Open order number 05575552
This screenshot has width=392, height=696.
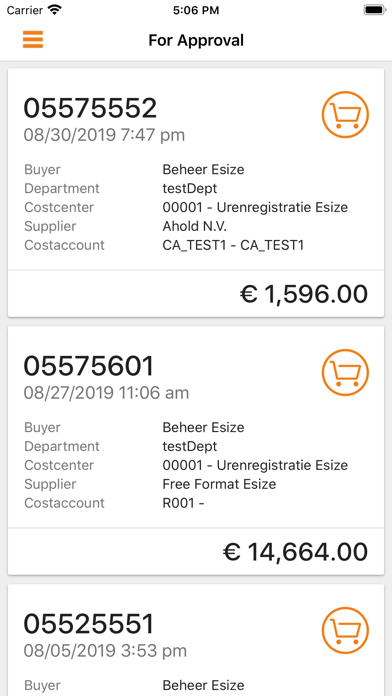pos(90,108)
